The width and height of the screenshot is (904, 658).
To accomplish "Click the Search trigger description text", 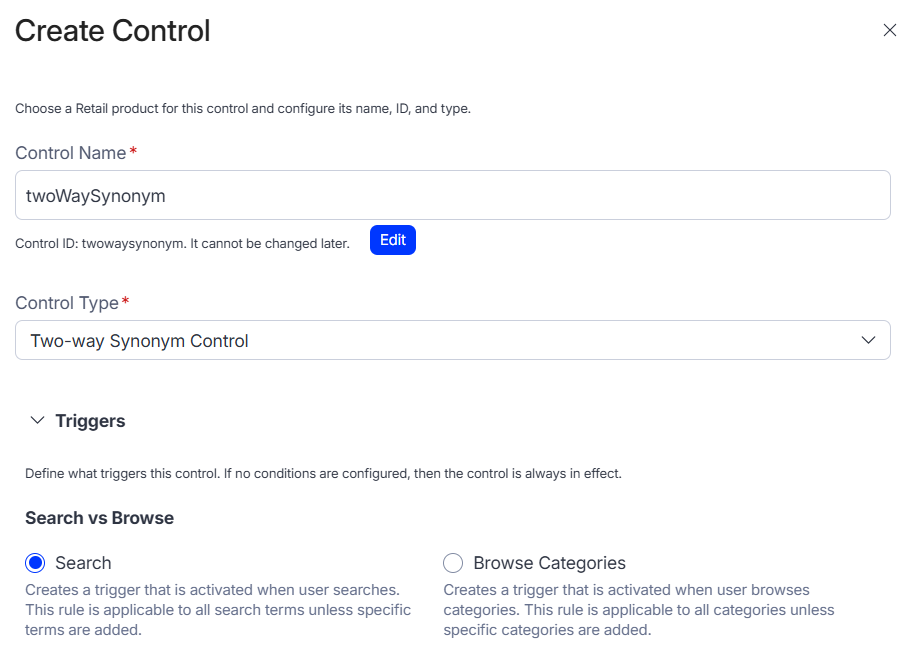I will 217,610.
